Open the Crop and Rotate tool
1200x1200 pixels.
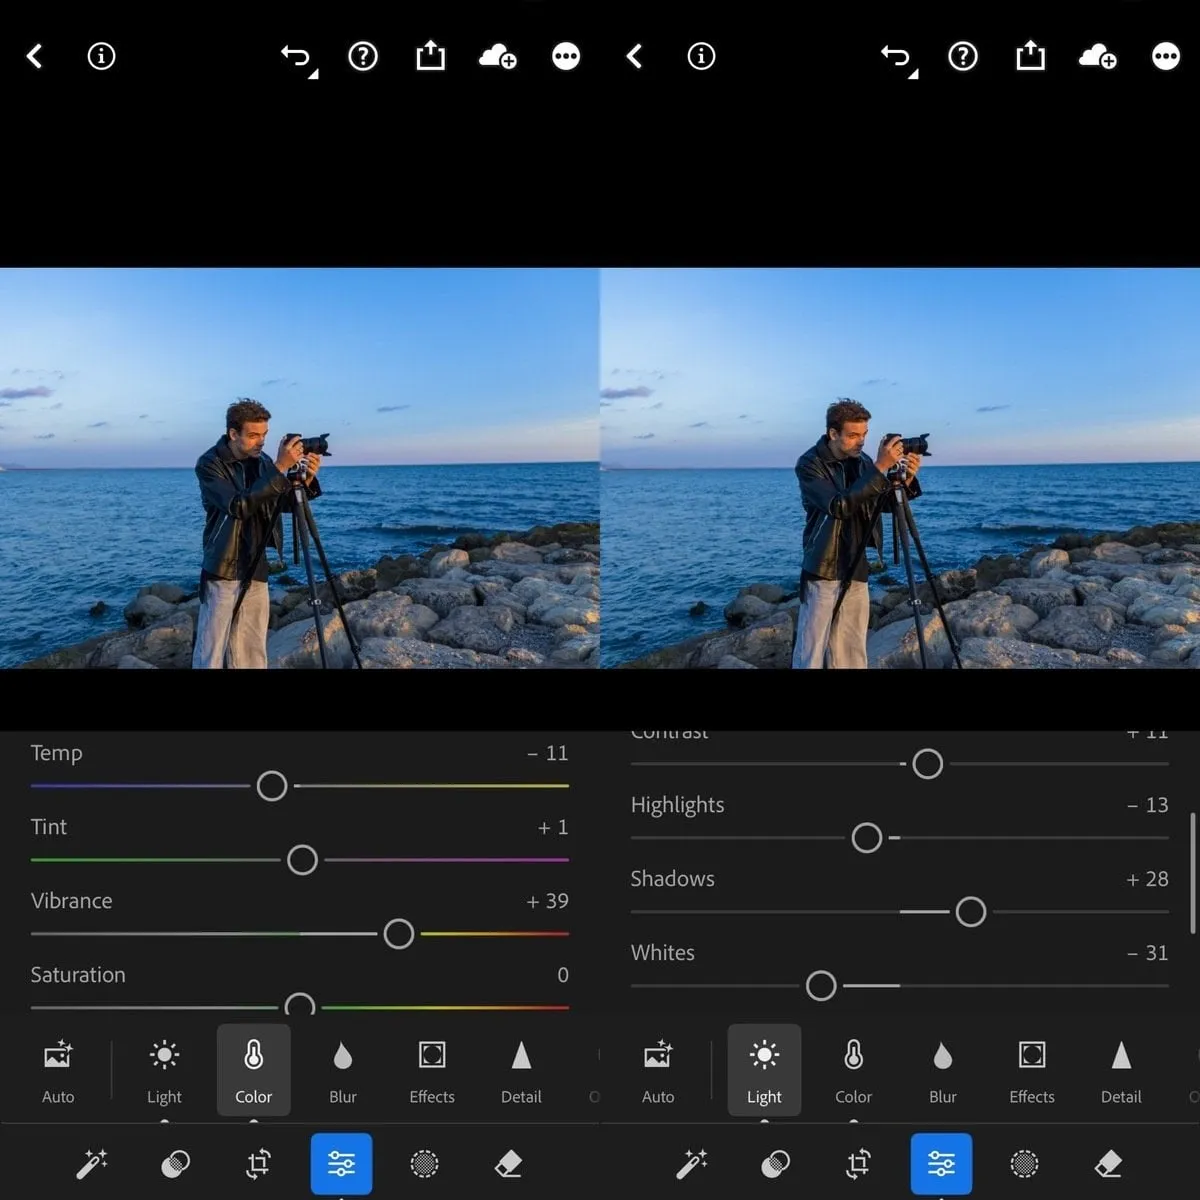tap(258, 1164)
